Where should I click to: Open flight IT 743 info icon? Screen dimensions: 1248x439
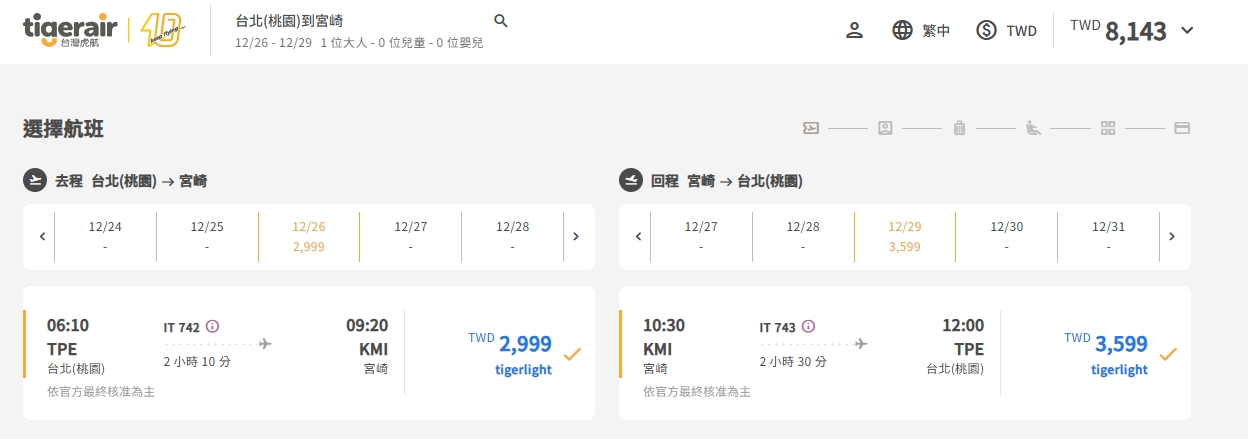click(x=808, y=327)
